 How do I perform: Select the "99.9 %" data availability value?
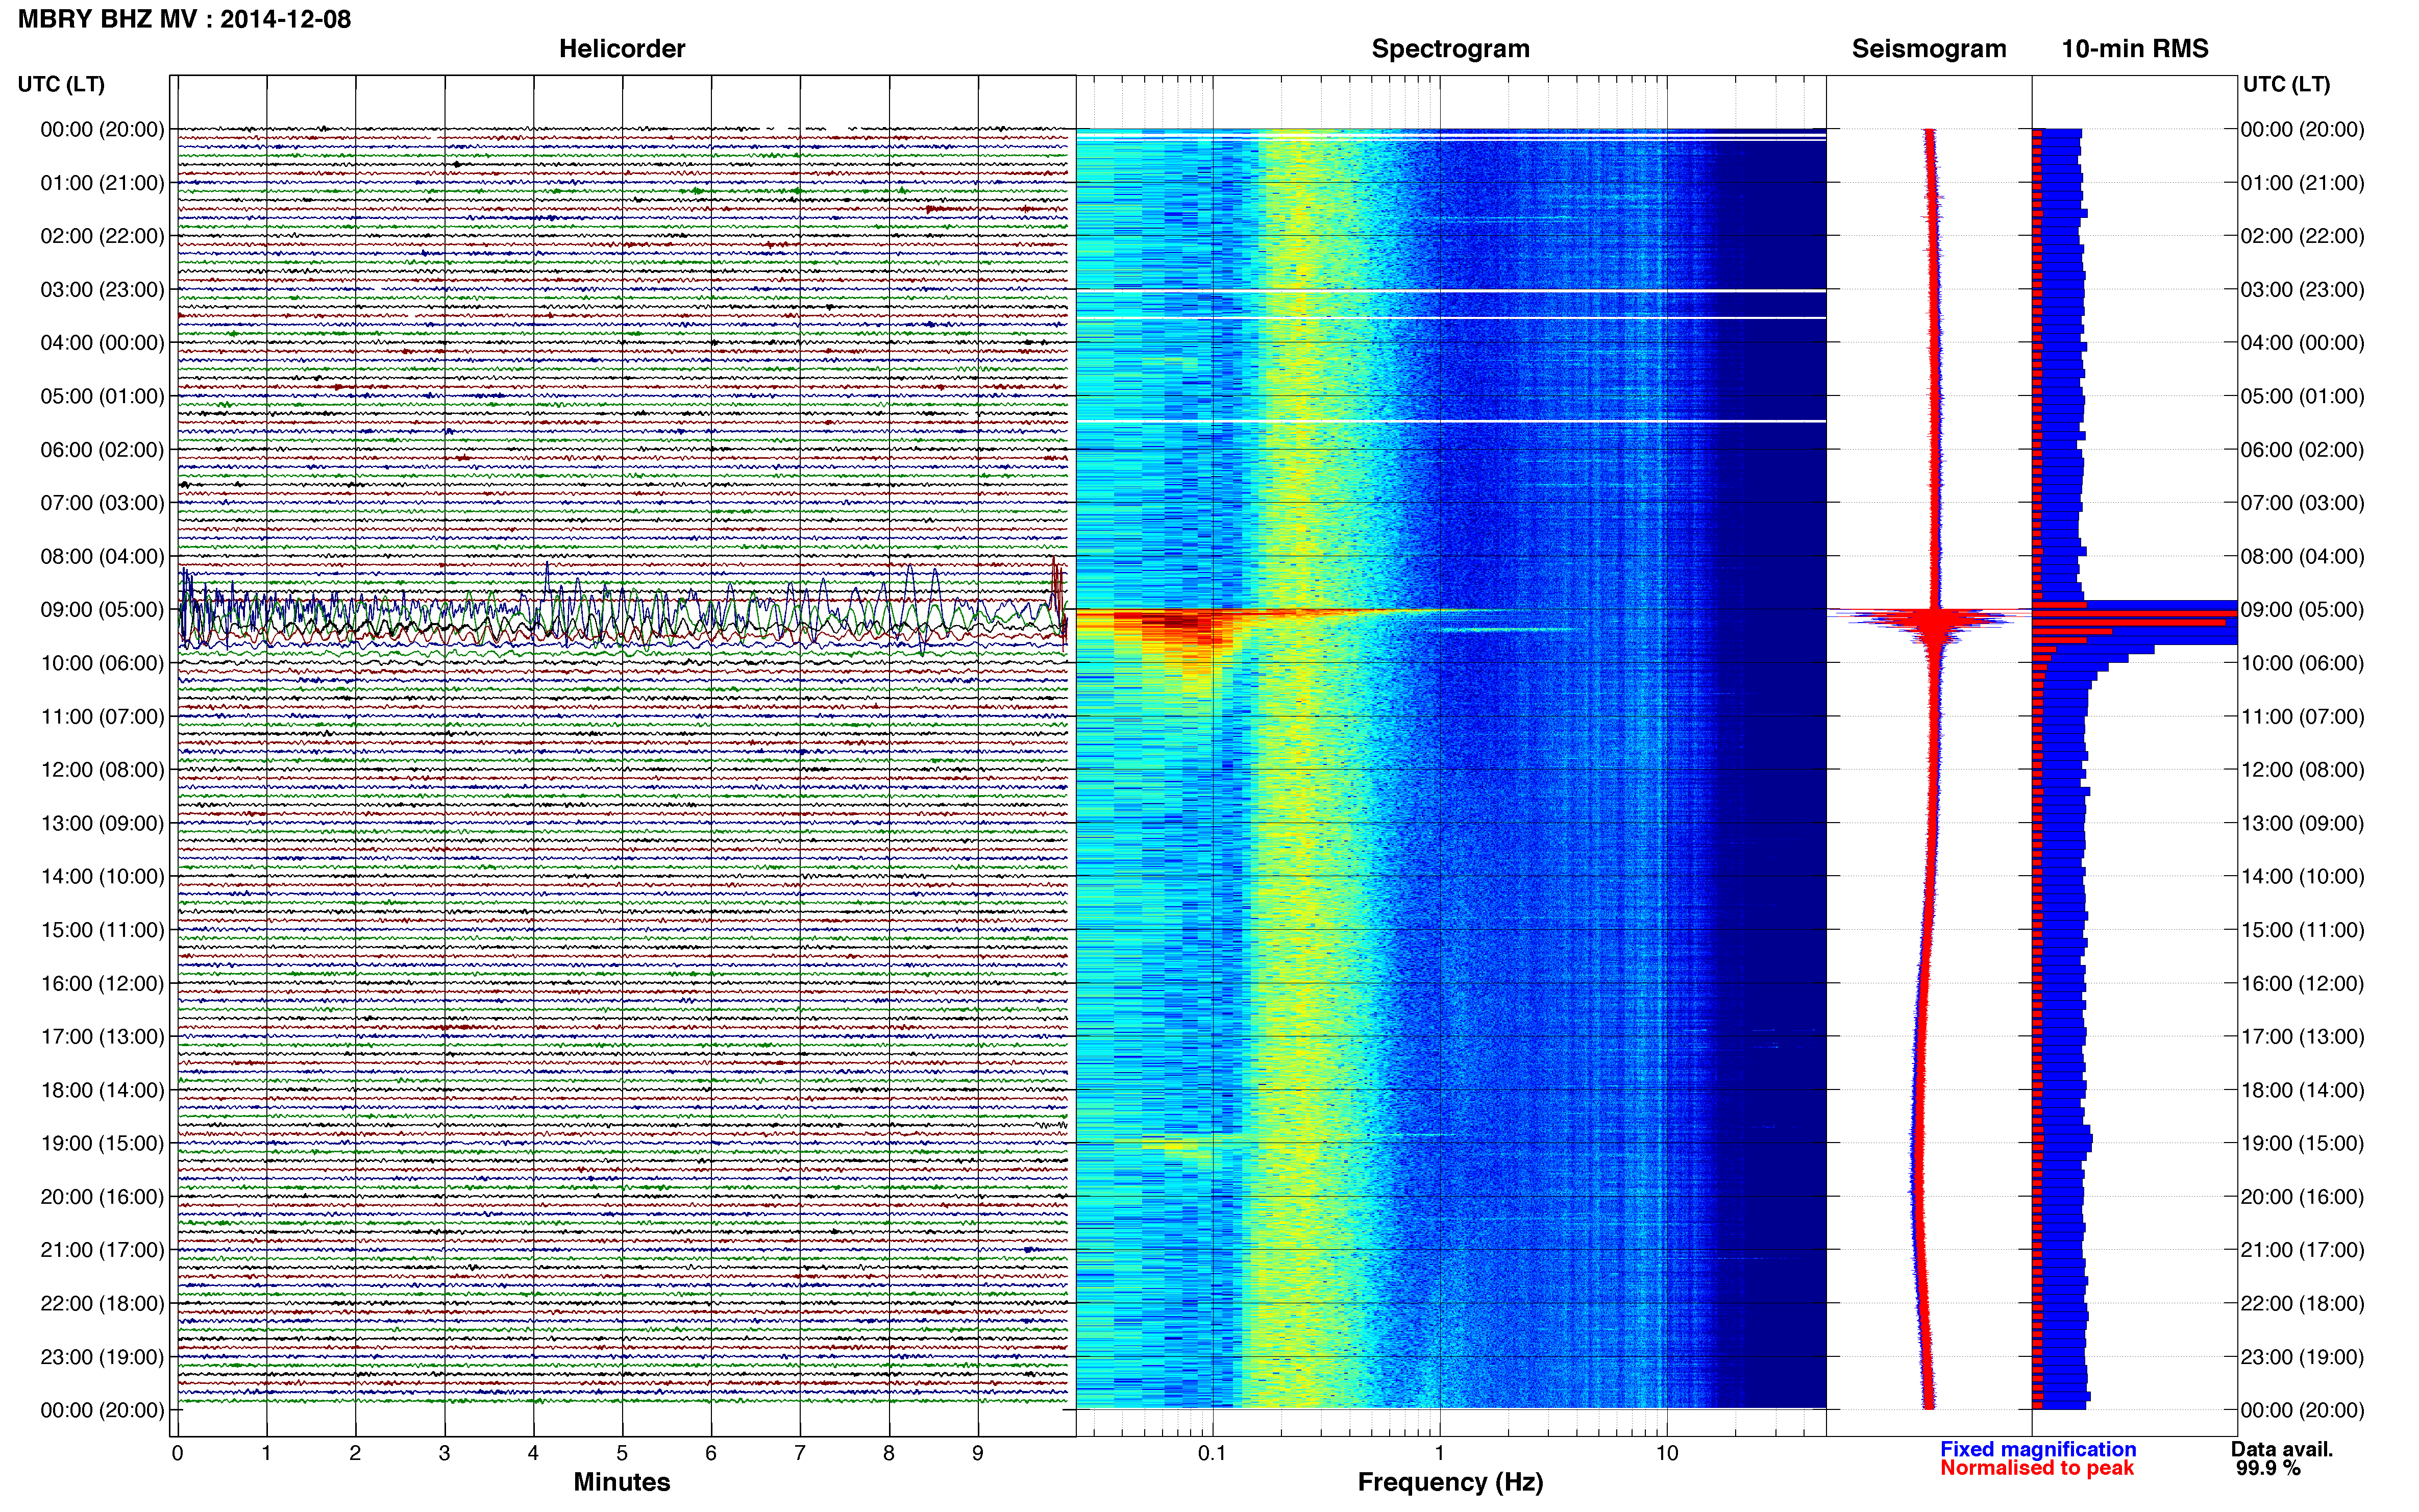tap(2268, 1468)
